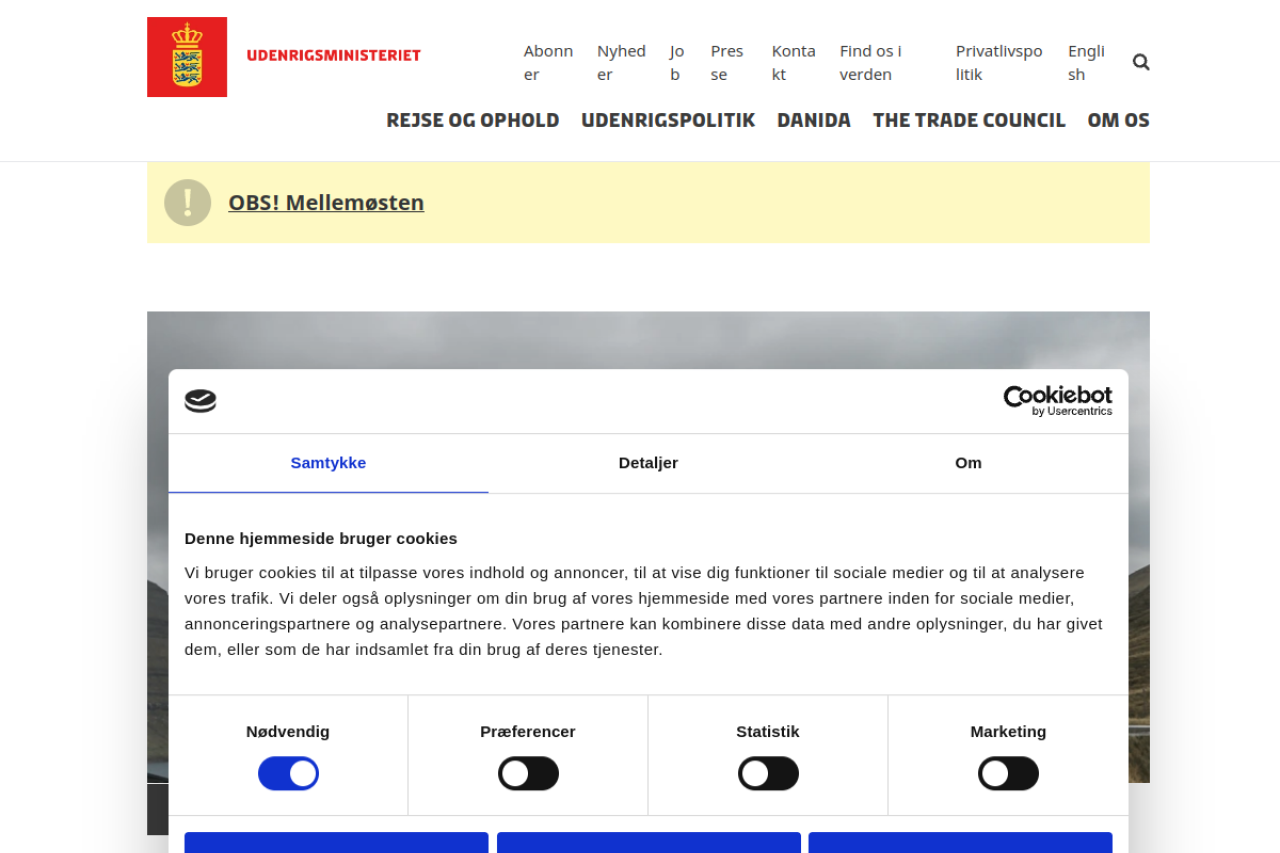Open the OBS! Mellemøsten alert link
Viewport: 1280px width, 853px height.
coord(326,203)
